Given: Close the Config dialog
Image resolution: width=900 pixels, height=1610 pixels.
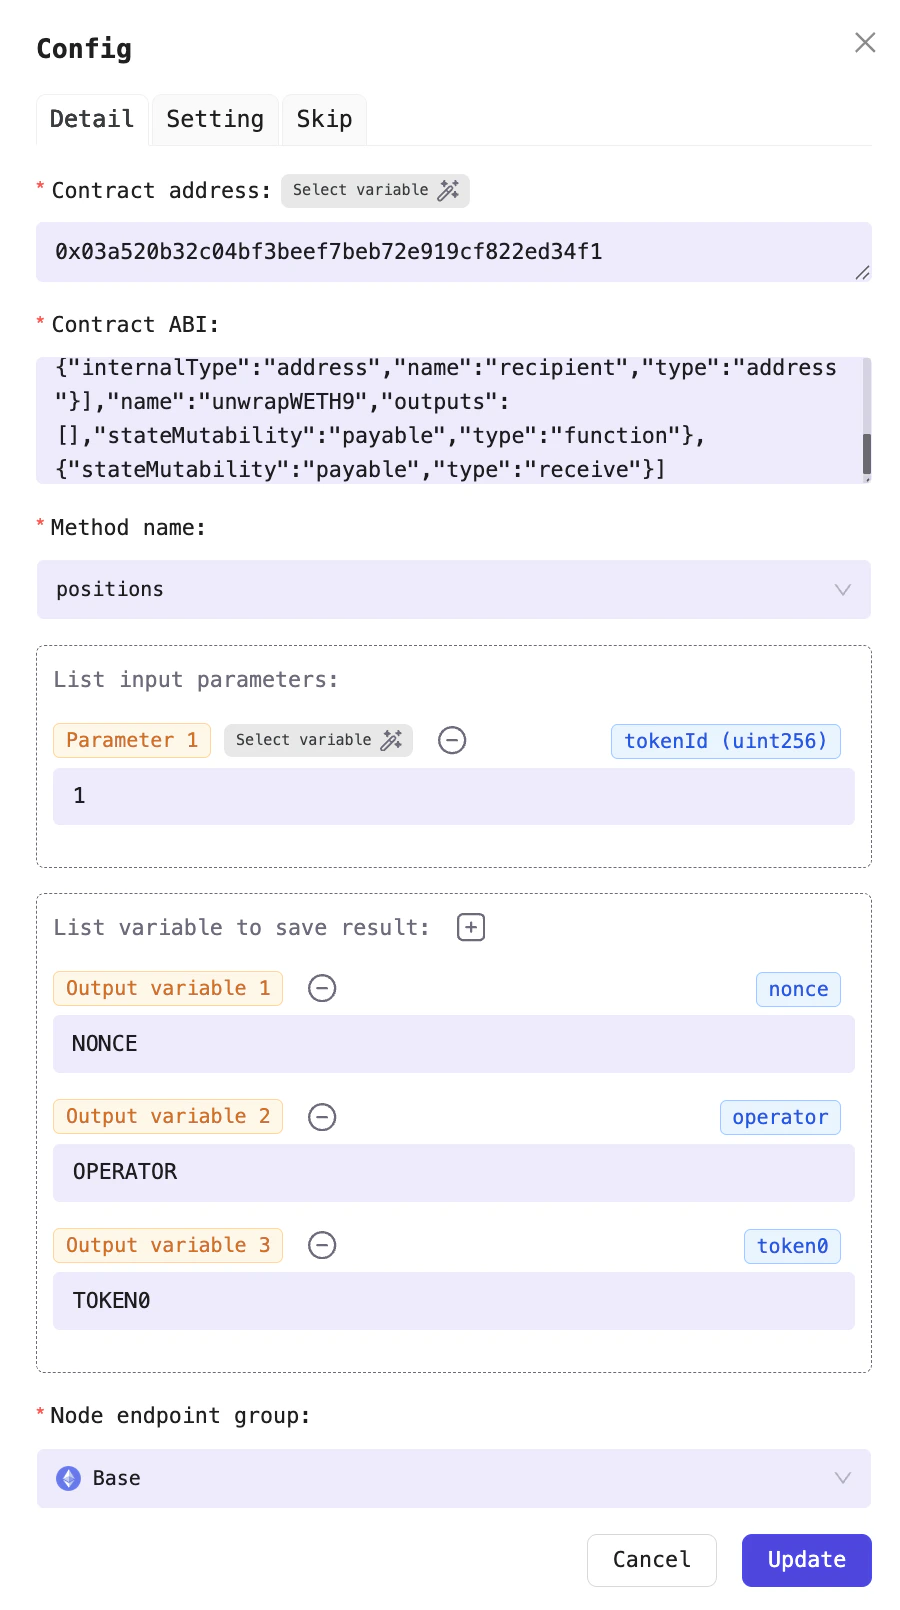Looking at the screenshot, I should pyautogui.click(x=864, y=43).
